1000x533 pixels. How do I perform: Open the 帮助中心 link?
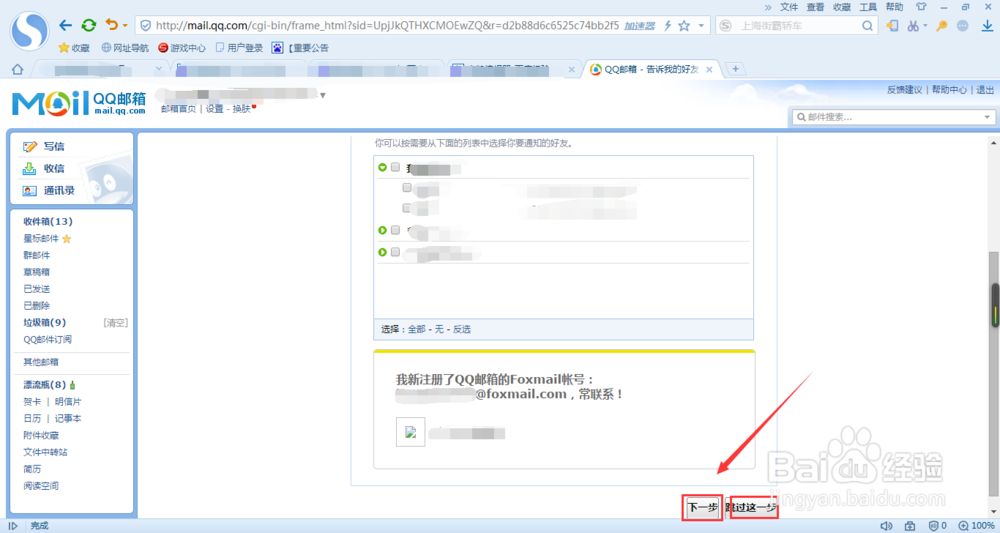tap(949, 90)
